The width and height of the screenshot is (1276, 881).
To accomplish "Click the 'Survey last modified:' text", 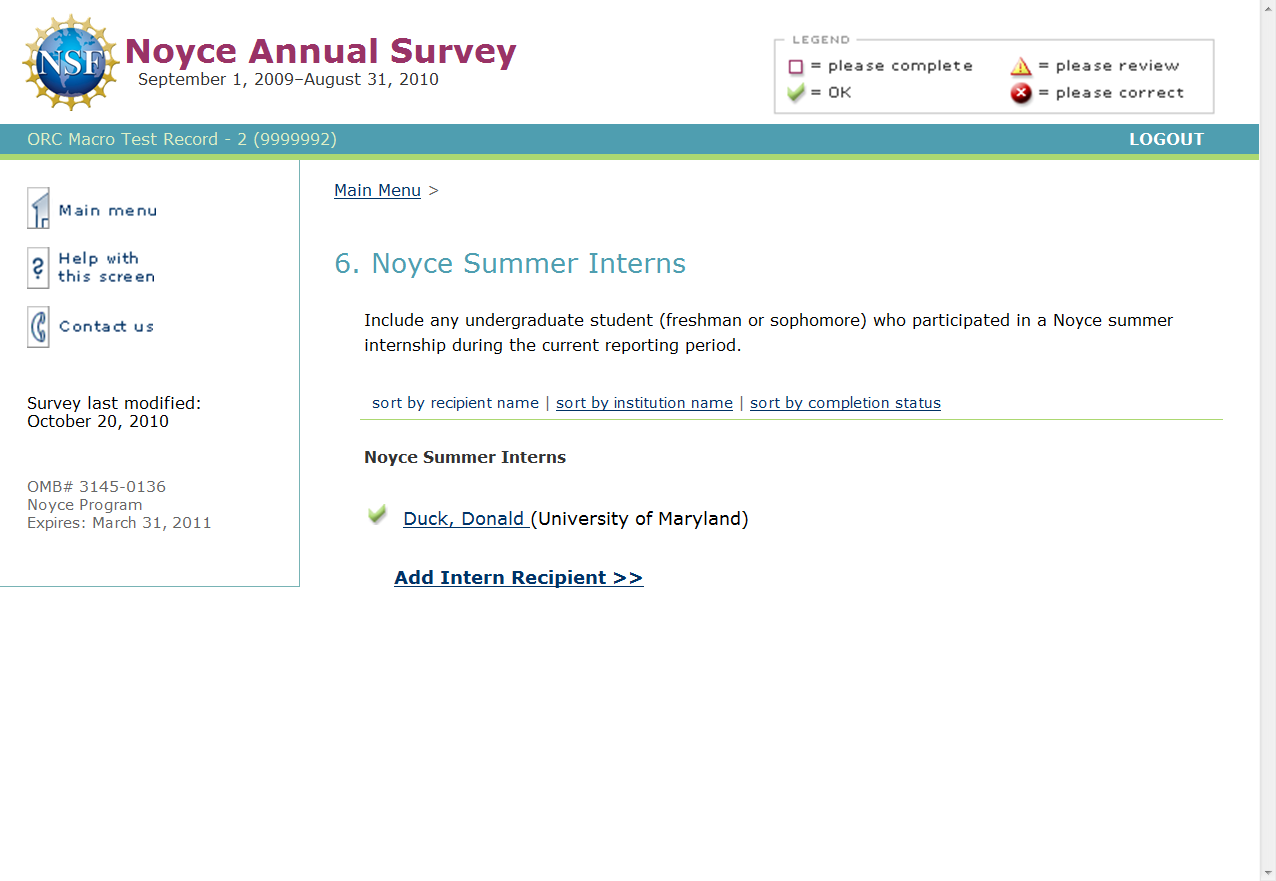I will [114, 403].
